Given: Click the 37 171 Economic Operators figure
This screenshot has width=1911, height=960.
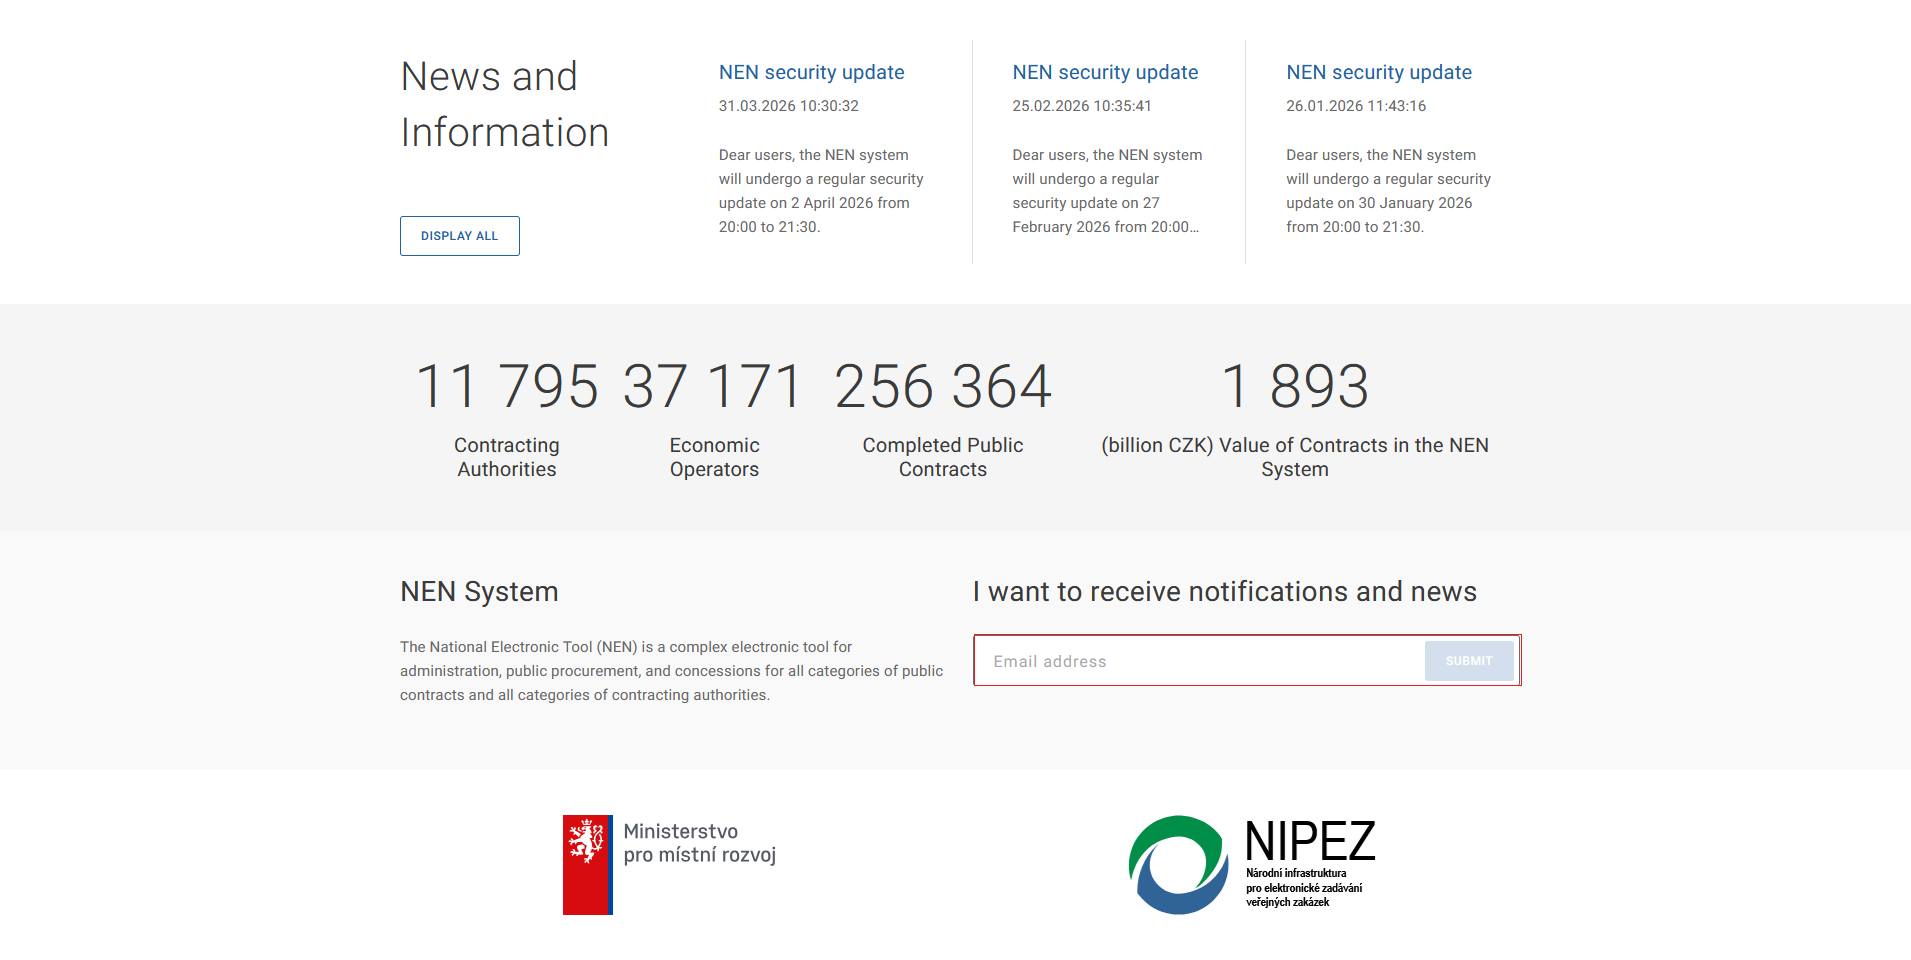Looking at the screenshot, I should [714, 386].
